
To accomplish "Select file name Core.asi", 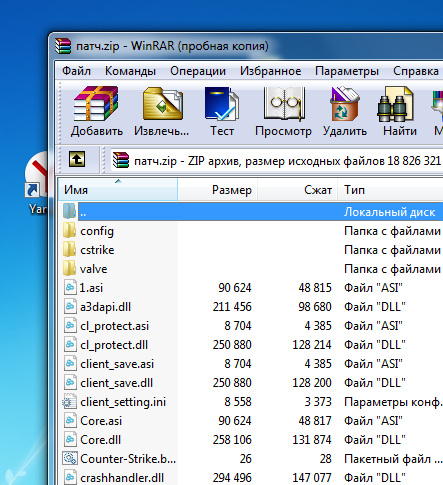I will click(101, 421).
